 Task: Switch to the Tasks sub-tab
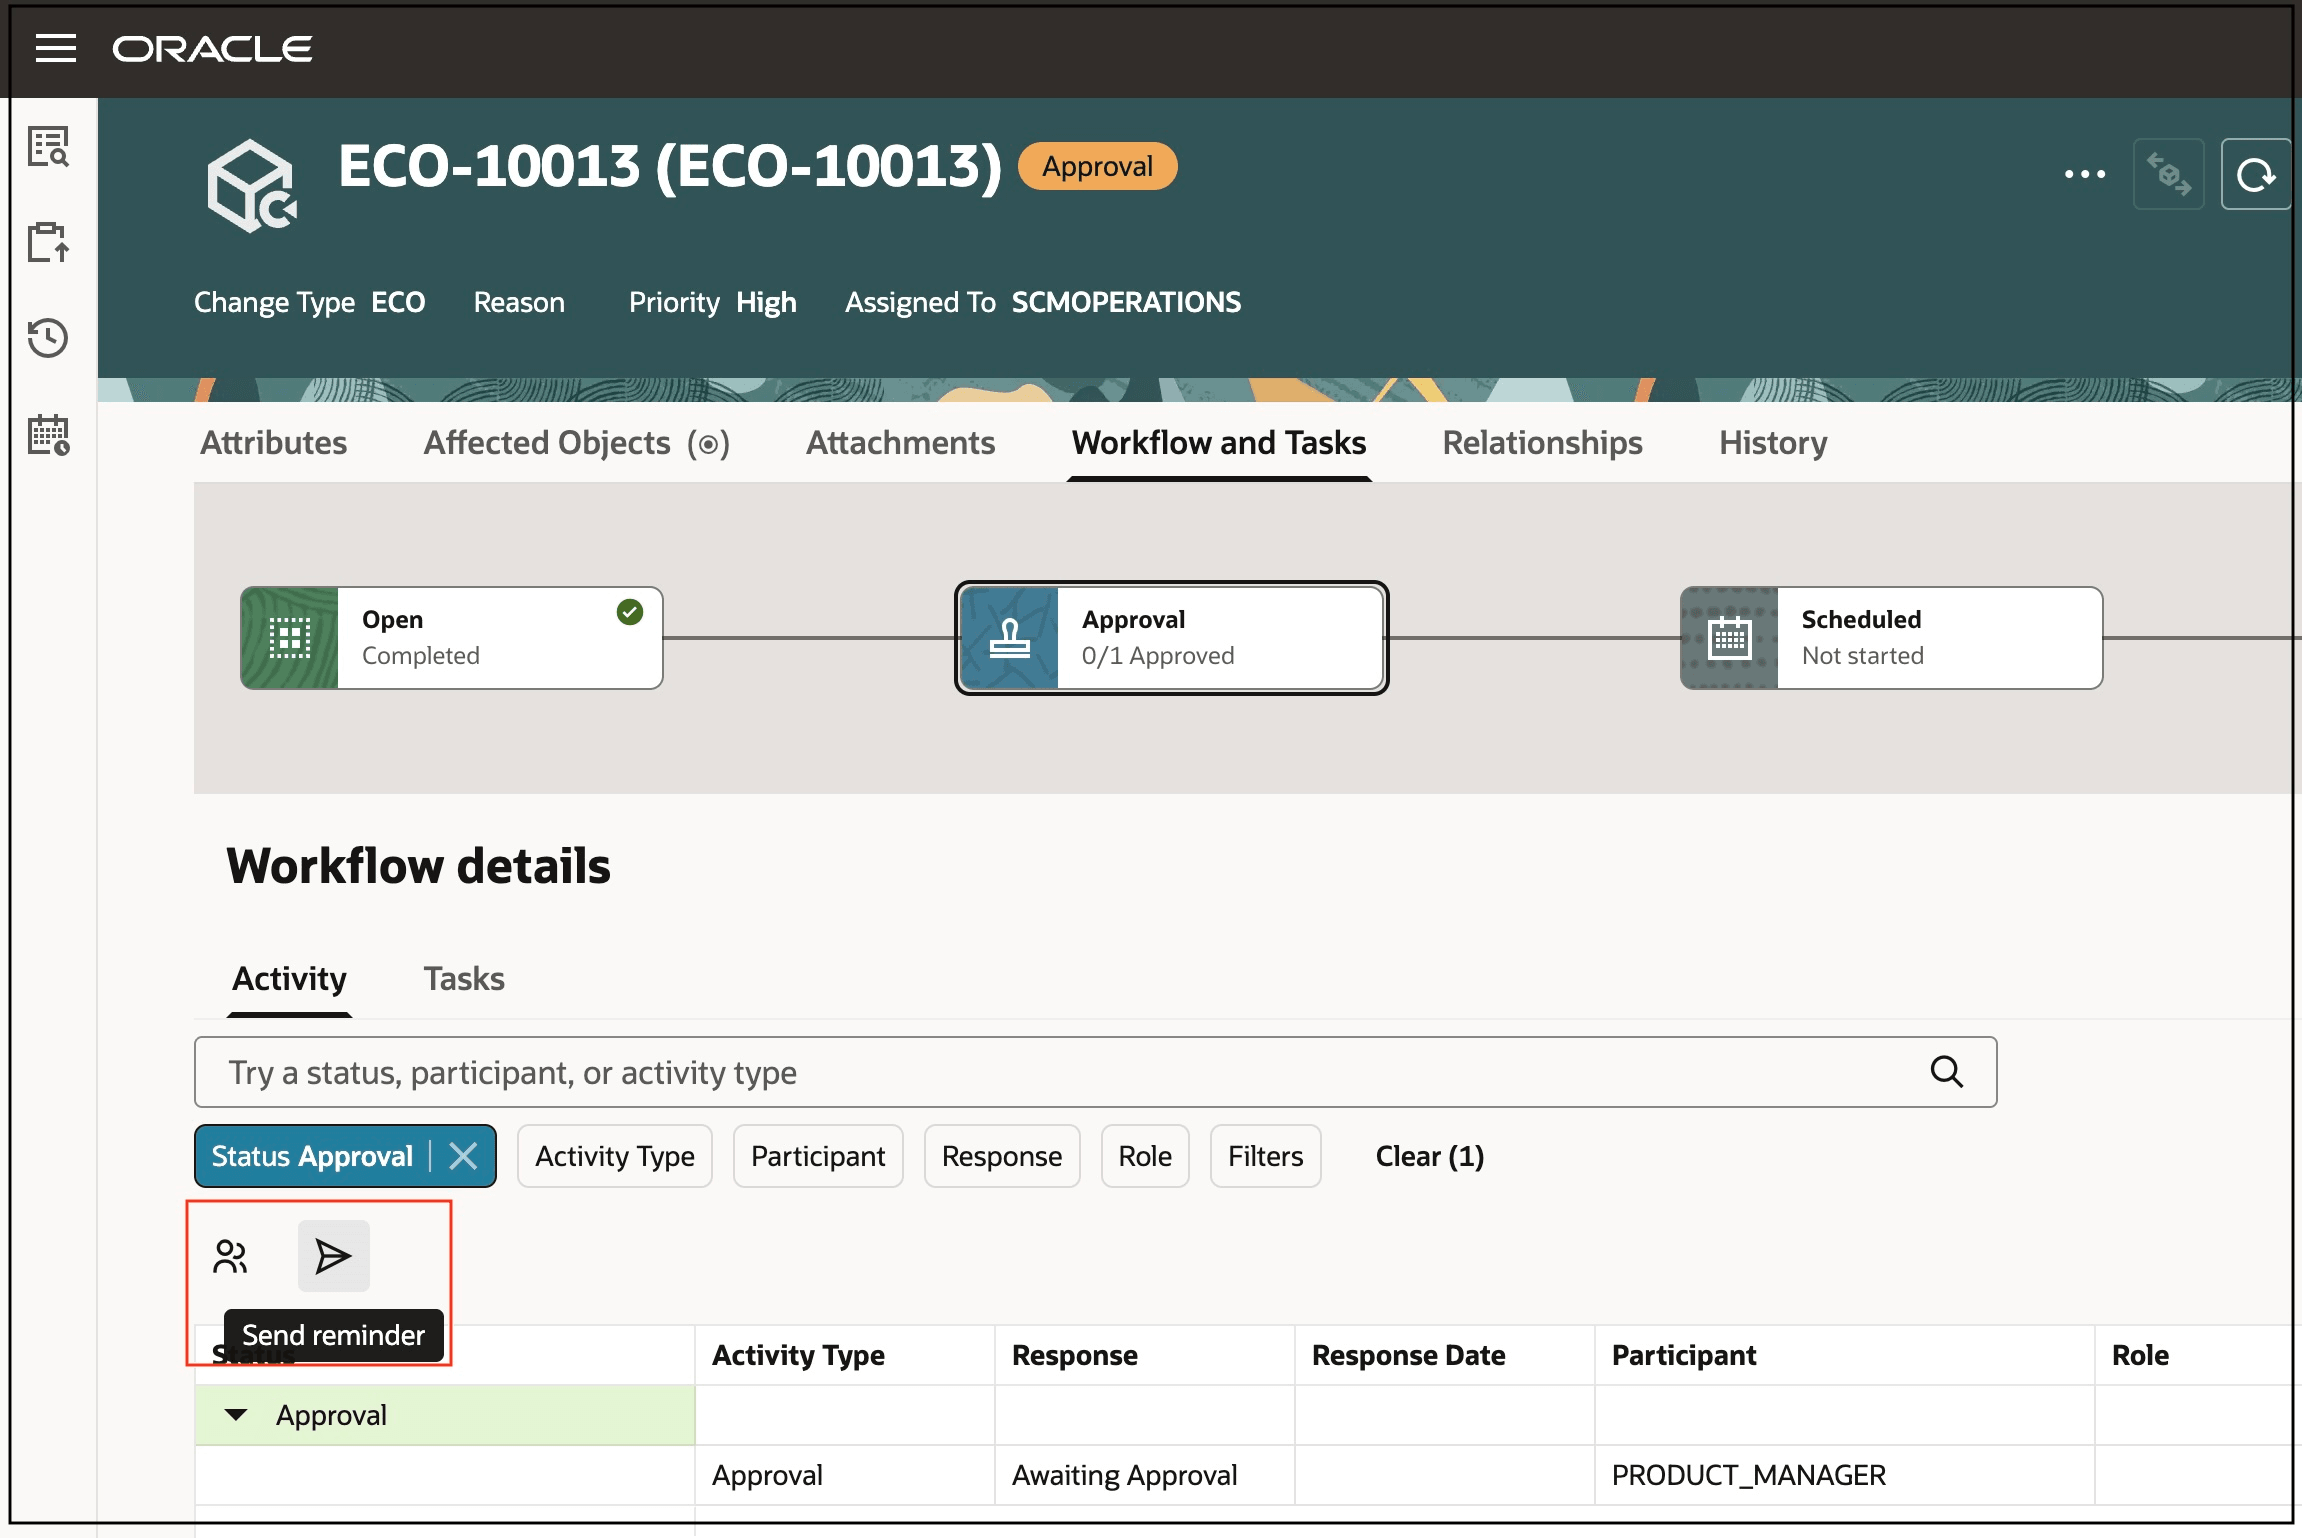464,979
